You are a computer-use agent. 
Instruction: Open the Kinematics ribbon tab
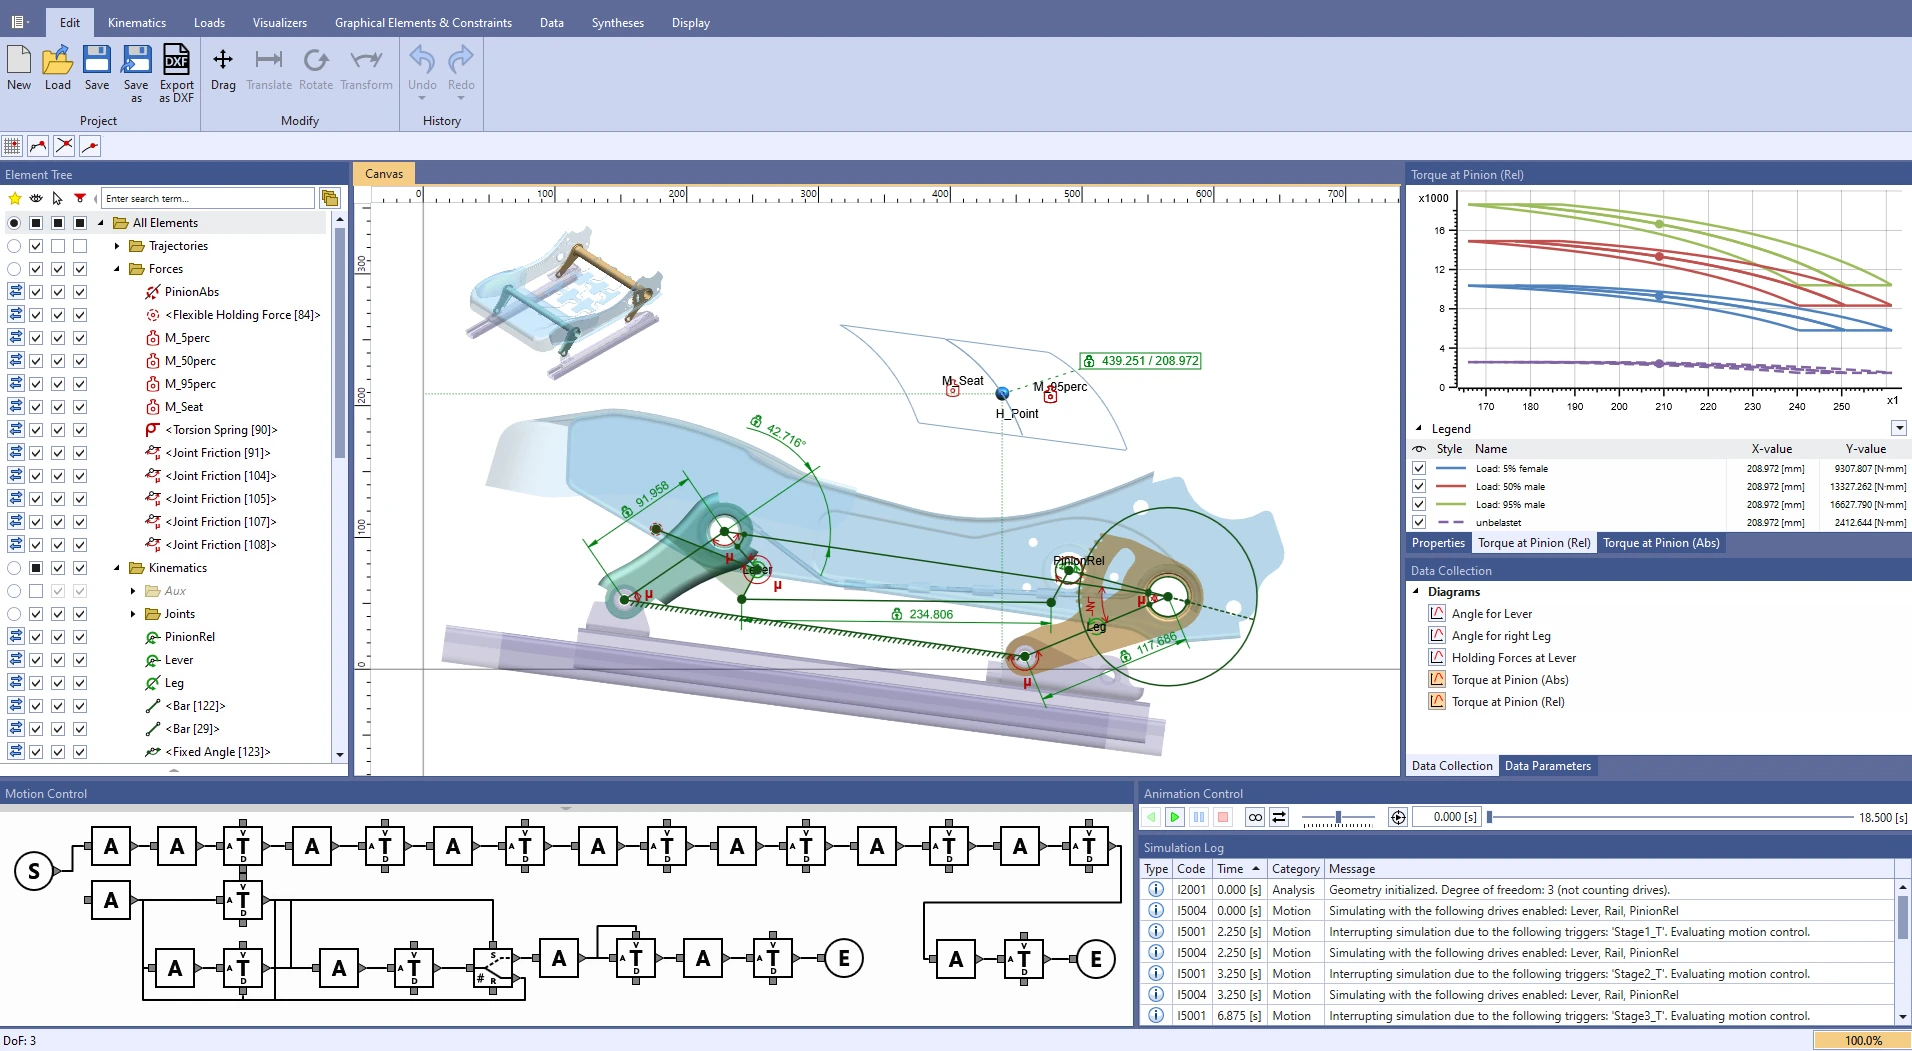click(x=137, y=22)
